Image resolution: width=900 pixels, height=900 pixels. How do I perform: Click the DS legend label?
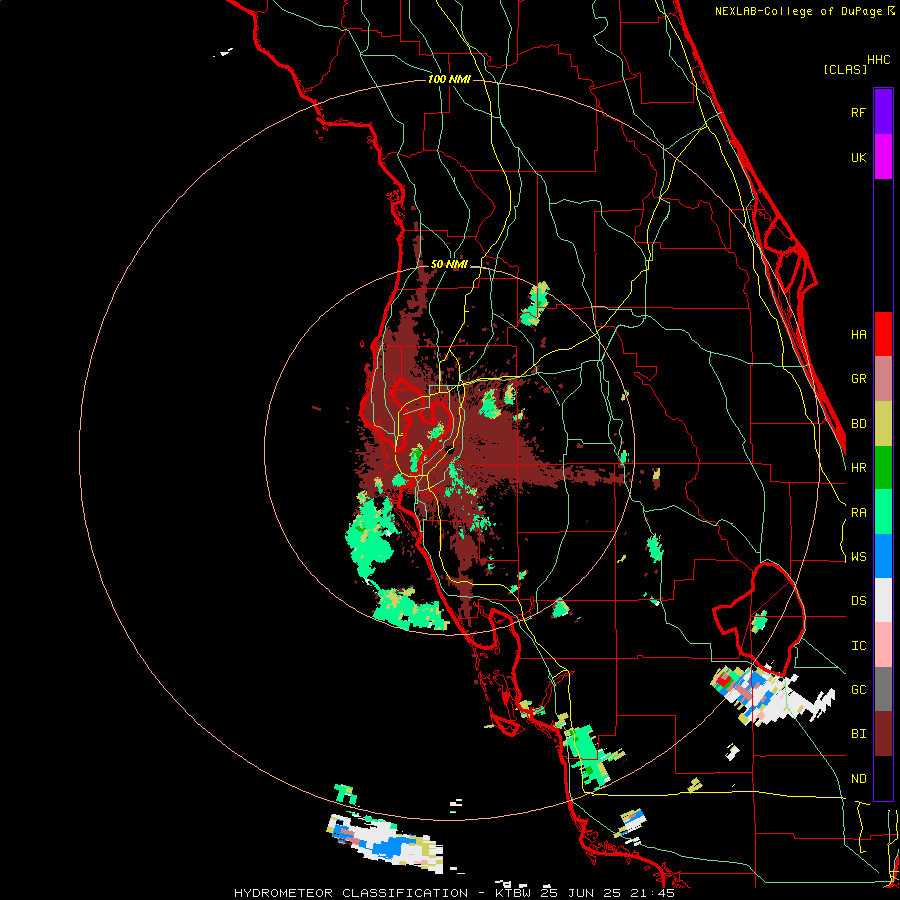click(858, 601)
